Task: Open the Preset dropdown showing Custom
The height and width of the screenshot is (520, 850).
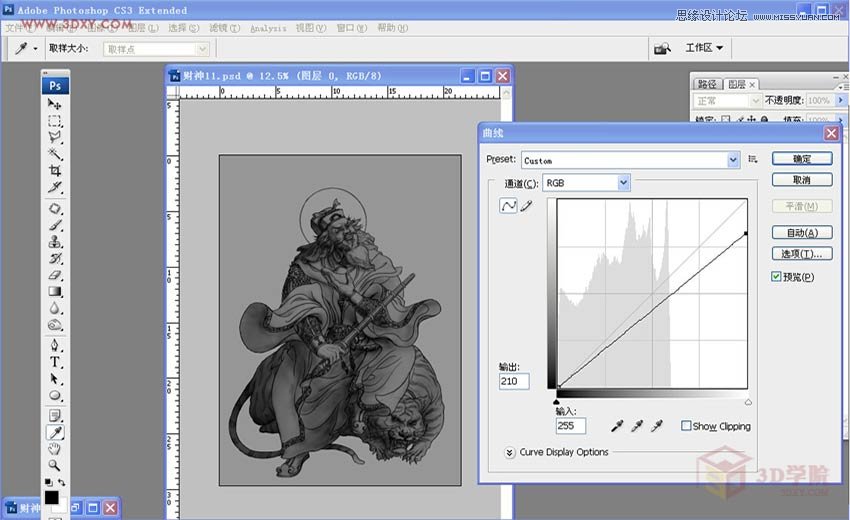Action: 630,160
